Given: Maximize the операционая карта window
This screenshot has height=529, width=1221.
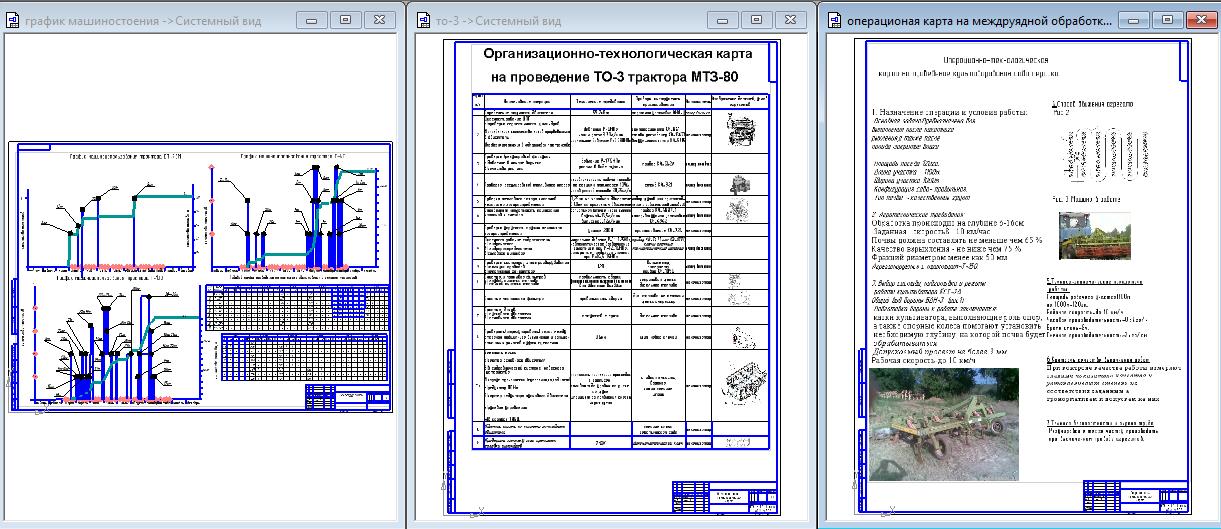Looking at the screenshot, I should pyautogui.click(x=1166, y=19).
